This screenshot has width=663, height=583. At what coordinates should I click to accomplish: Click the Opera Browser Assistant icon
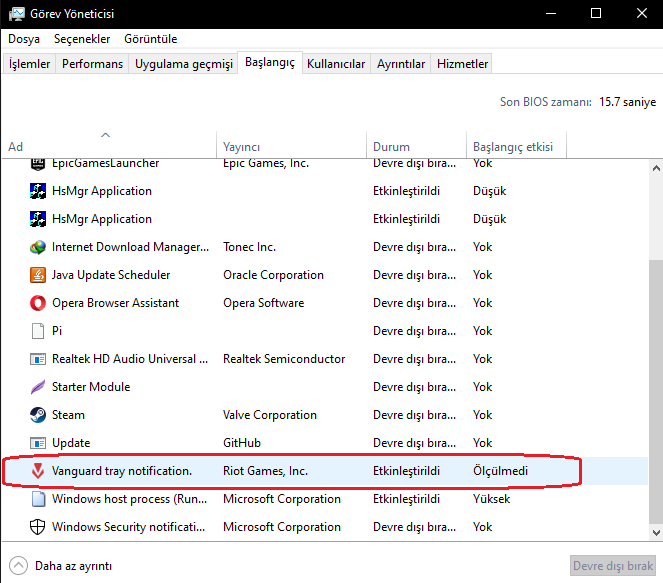tap(38, 303)
